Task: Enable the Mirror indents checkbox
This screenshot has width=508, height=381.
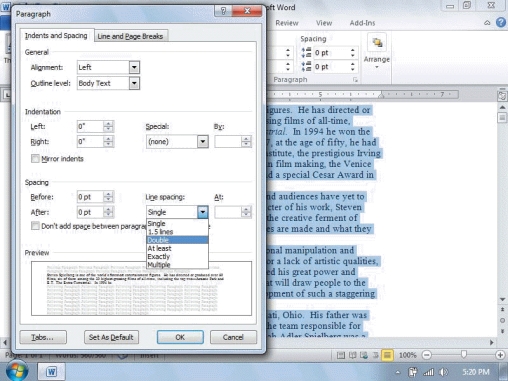Action: click(x=35, y=159)
